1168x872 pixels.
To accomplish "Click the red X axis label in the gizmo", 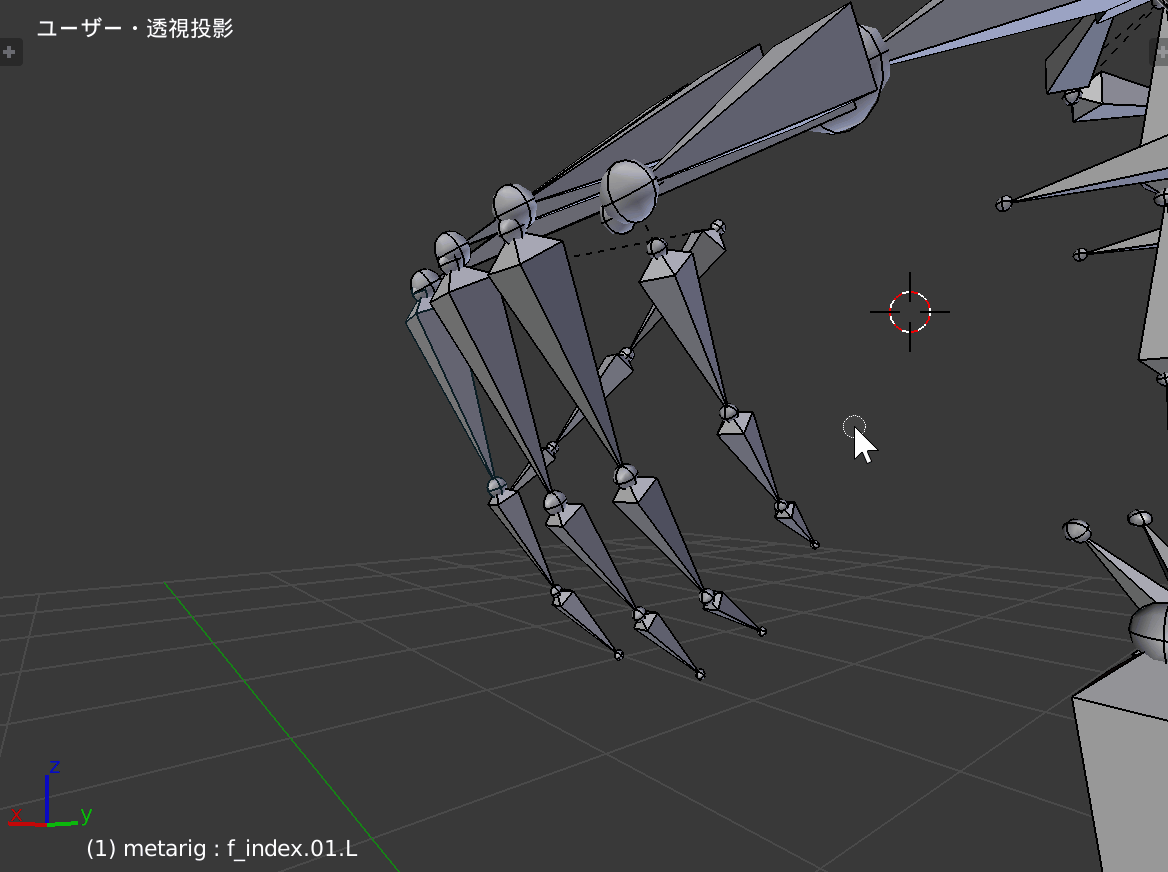I will coord(15,817).
